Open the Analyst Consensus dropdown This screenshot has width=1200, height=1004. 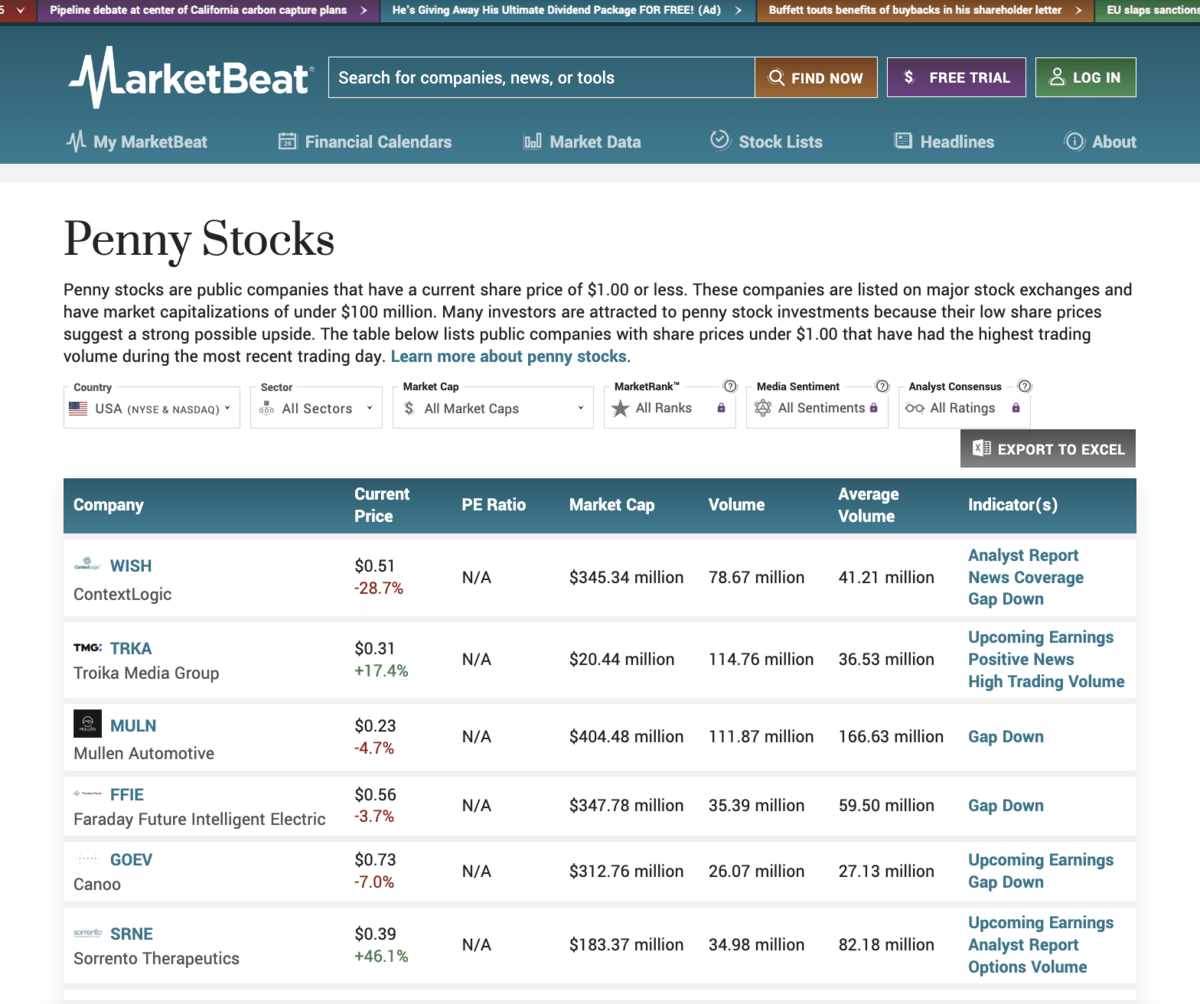(964, 408)
